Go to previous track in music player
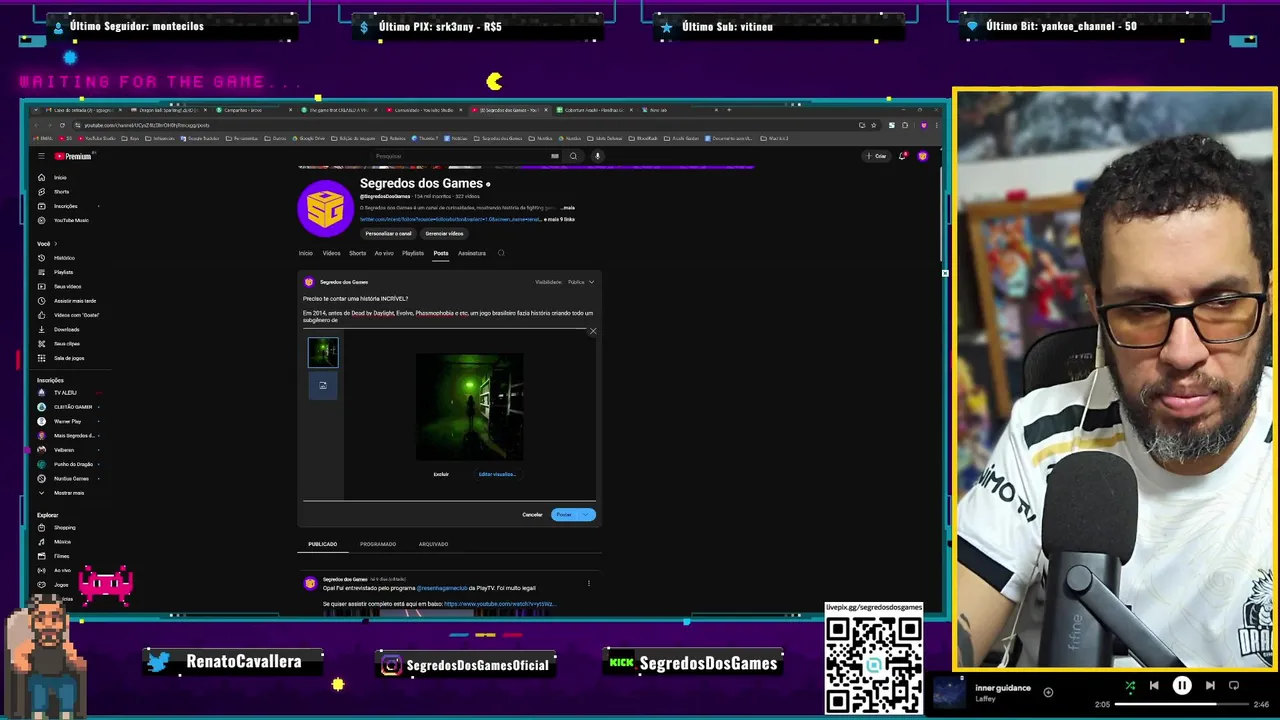Viewport: 1280px width, 720px height. coord(1154,686)
